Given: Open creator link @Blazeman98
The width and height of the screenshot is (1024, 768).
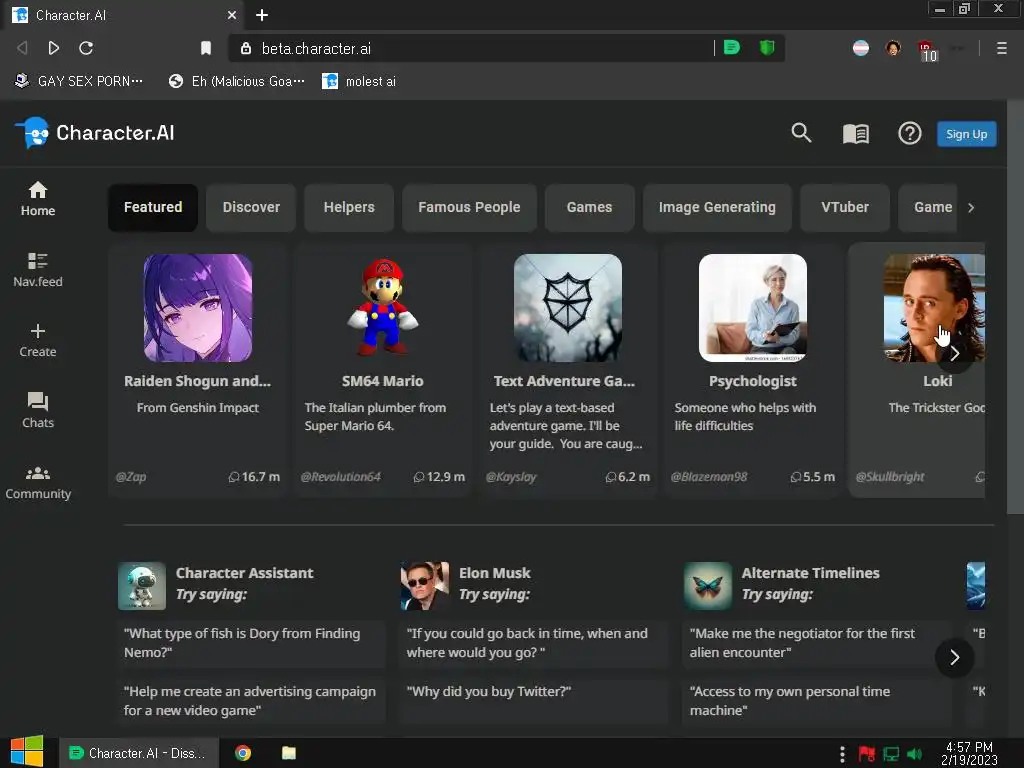Looking at the screenshot, I should pyautogui.click(x=709, y=477).
